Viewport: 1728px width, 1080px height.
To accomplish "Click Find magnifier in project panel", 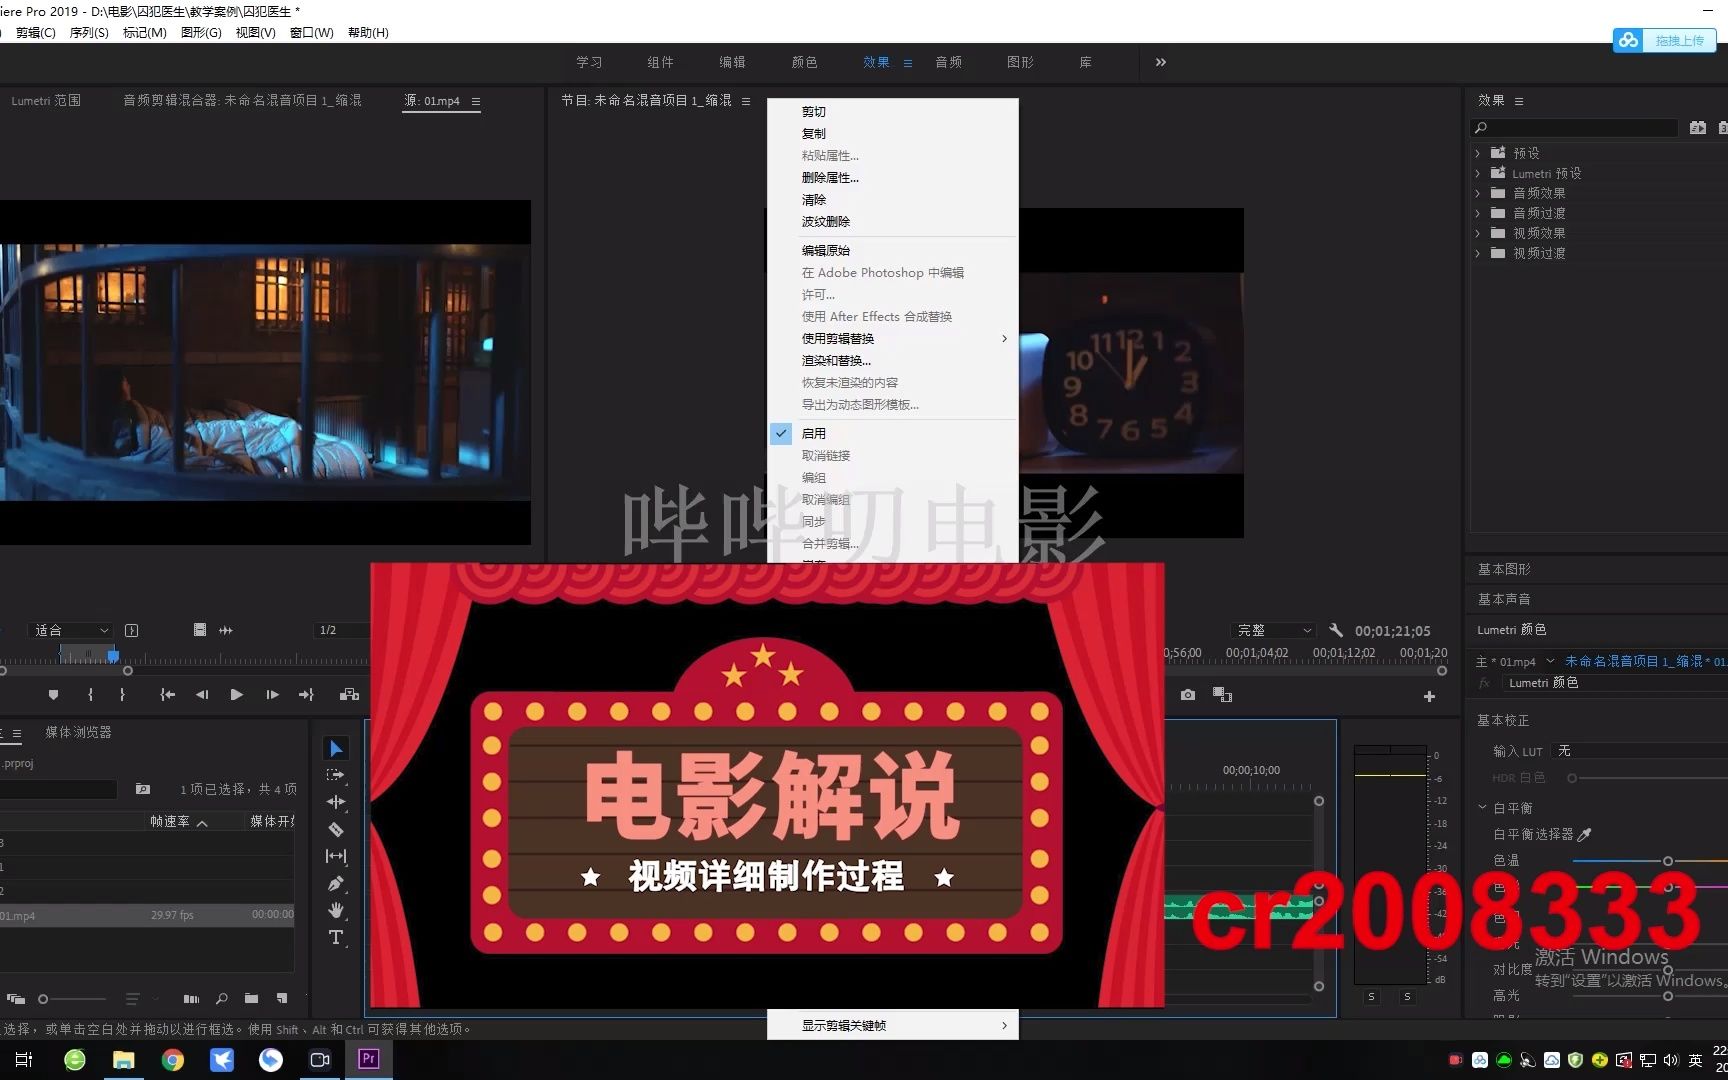I will click(x=222, y=998).
